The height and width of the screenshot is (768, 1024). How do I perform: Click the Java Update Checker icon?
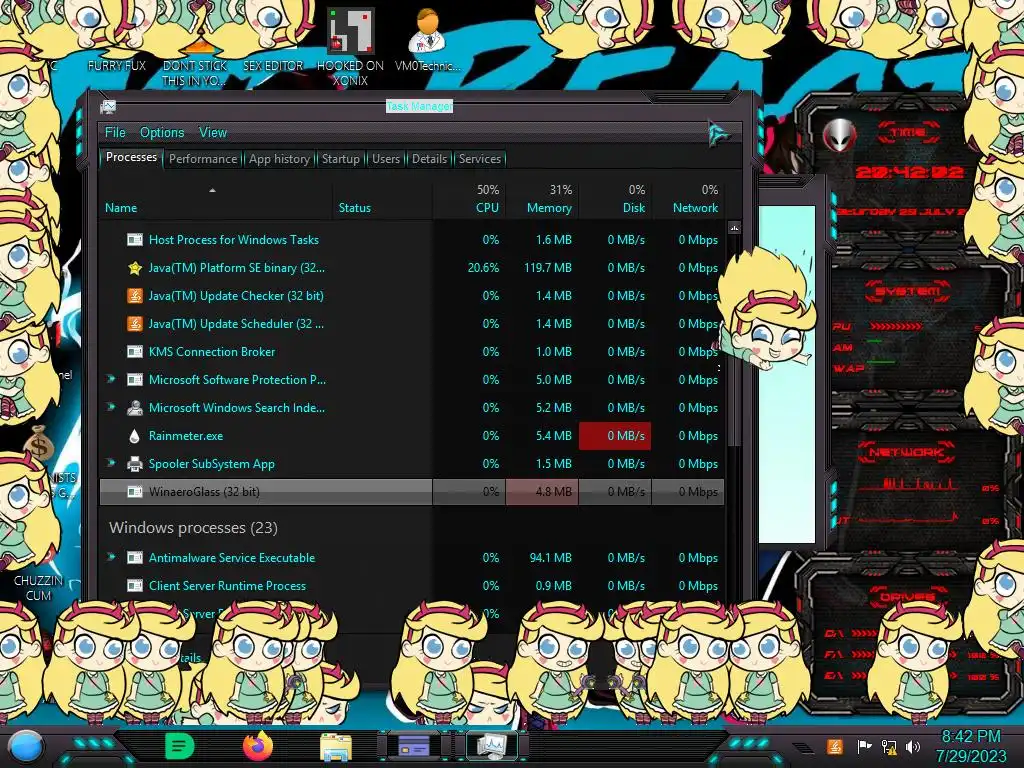pyautogui.click(x=135, y=296)
